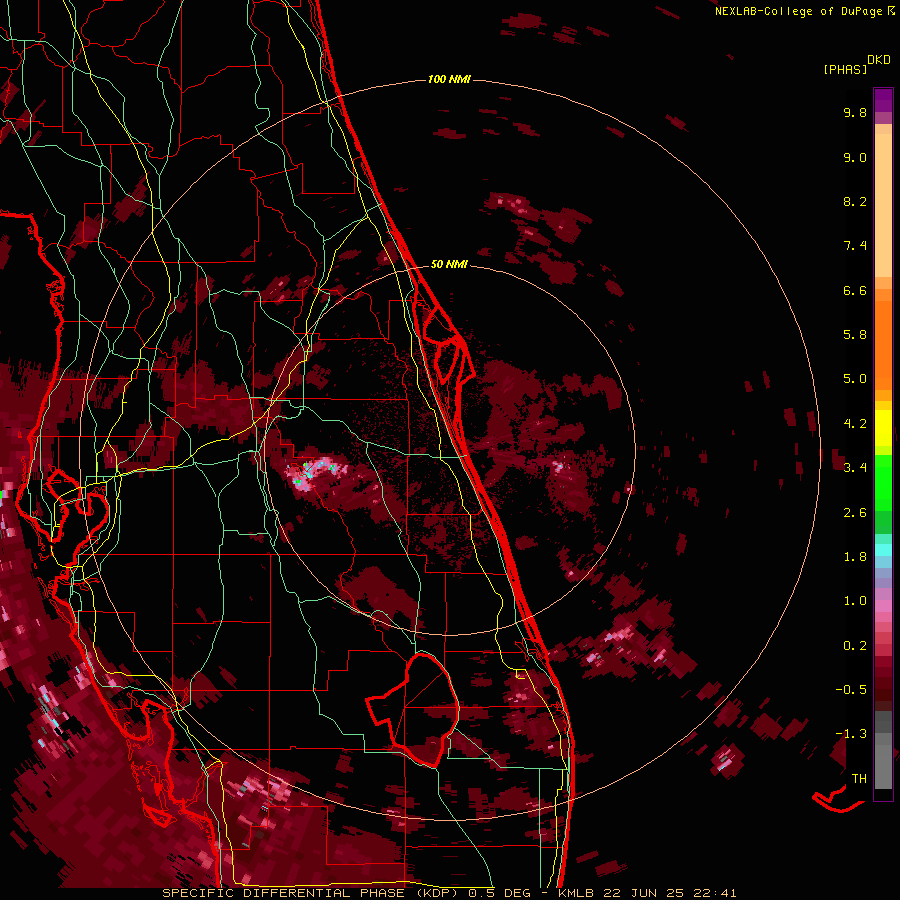Click the -0.5 legend value
This screenshot has width=900, height=900.
(x=851, y=690)
